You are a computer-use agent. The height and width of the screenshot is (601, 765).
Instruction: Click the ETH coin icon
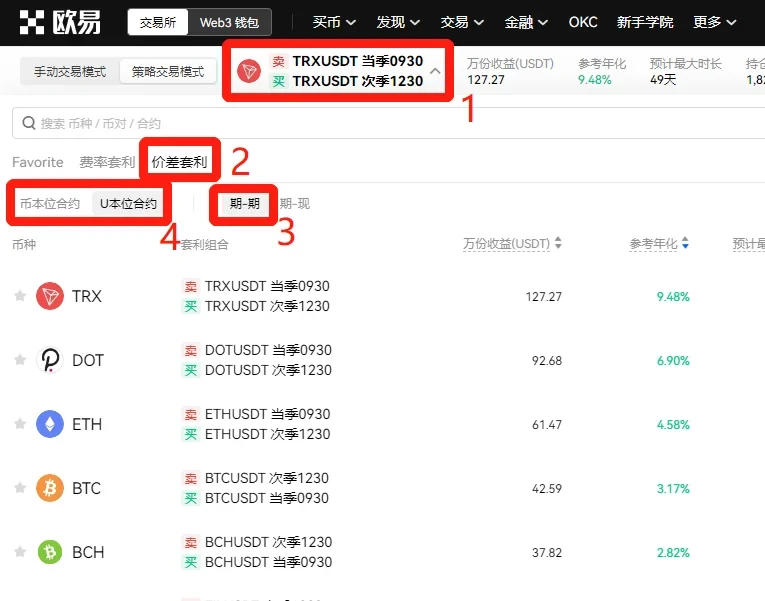point(50,424)
